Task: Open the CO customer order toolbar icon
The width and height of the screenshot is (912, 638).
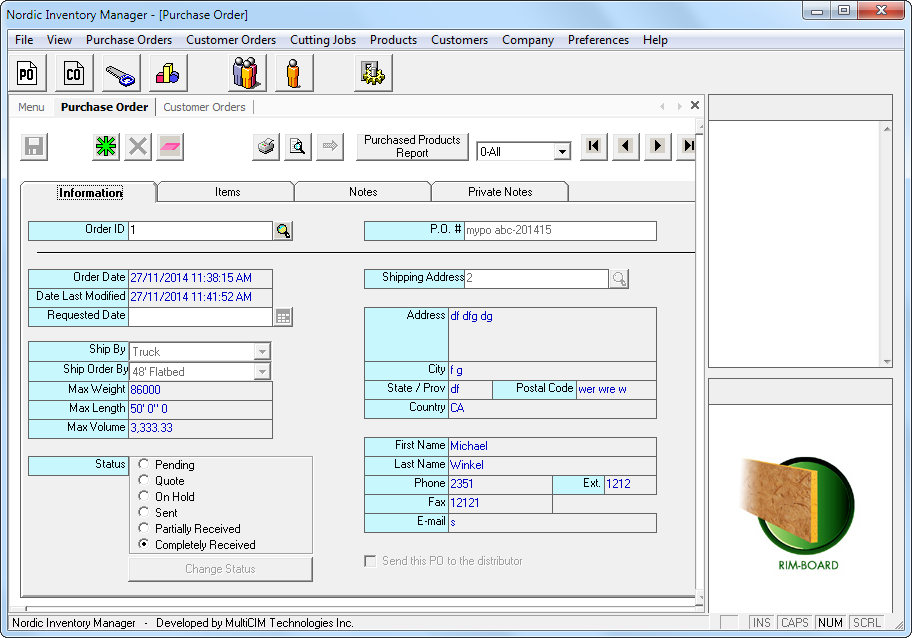Action: (74, 73)
